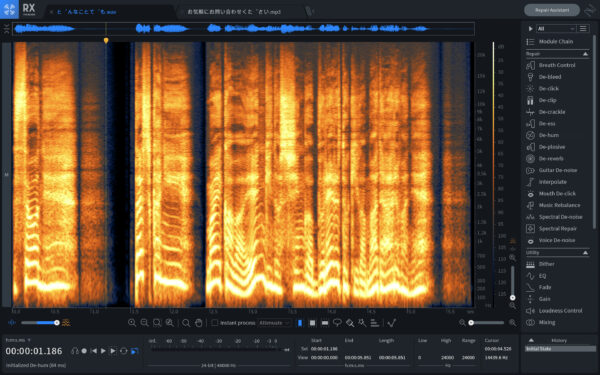The height and width of the screenshot is (375, 600).
Task: Toggle waveform view icon beside opacity slider
Action: tap(12, 323)
